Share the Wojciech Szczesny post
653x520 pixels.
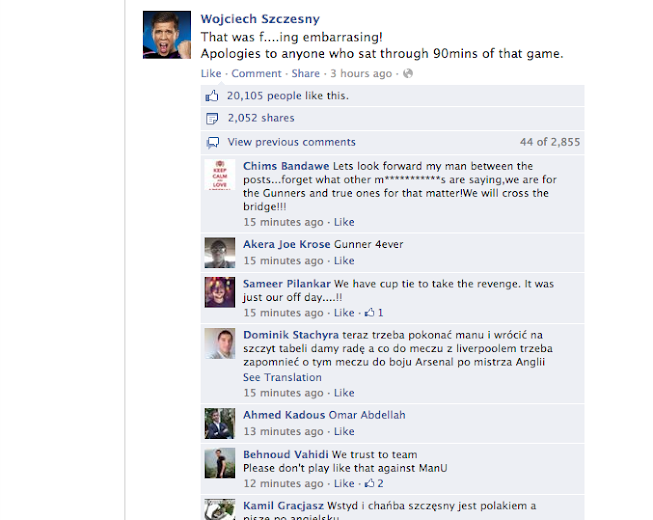point(305,73)
